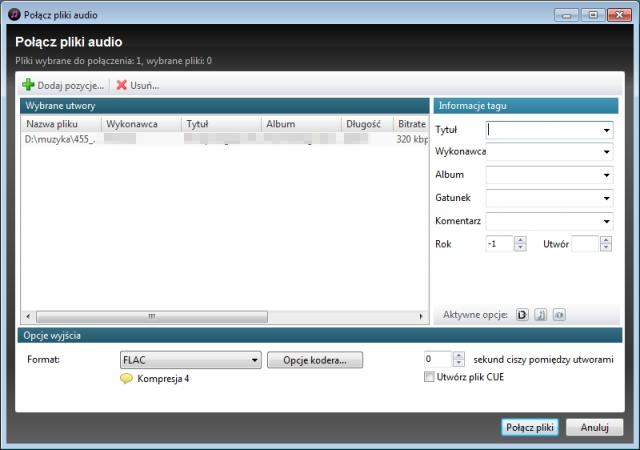Viewport: 640px width, 450px height.
Task: Increase seconds of silence between tracks
Action: pyautogui.click(x=459, y=355)
